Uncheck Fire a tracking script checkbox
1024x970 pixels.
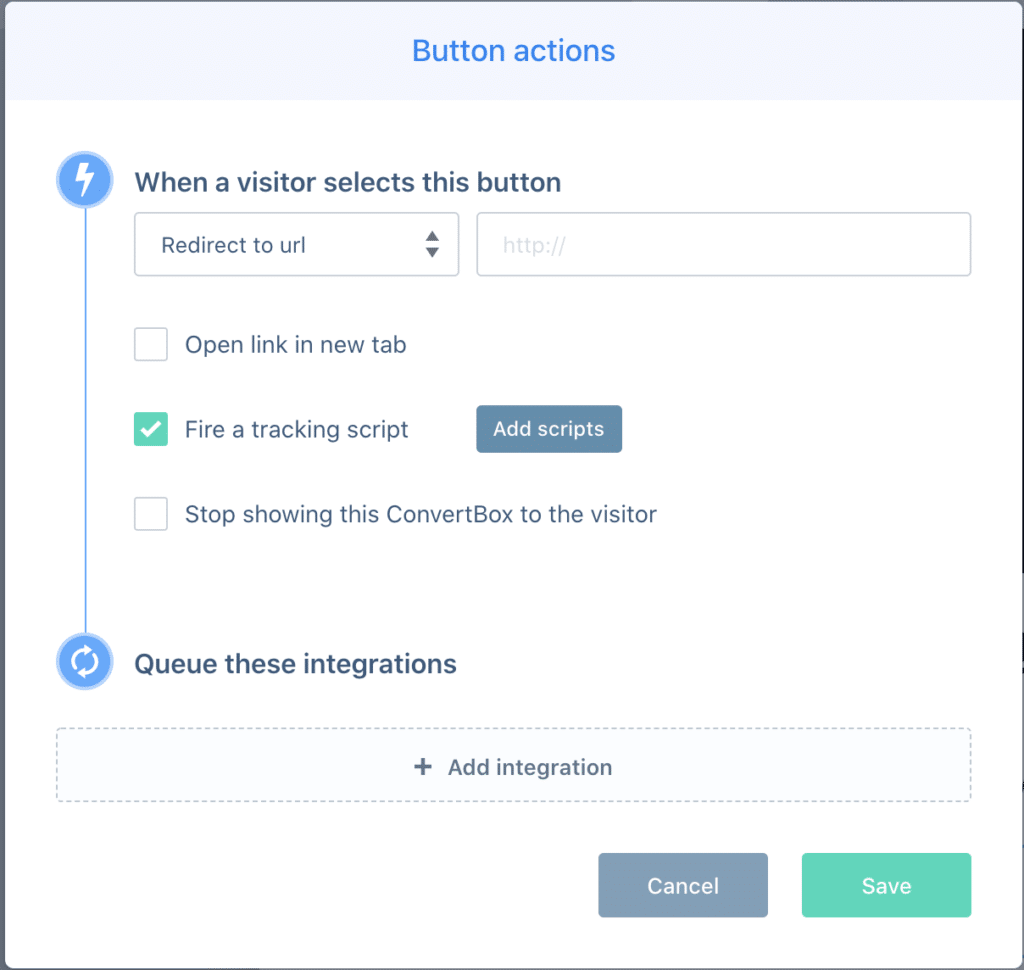coord(151,429)
